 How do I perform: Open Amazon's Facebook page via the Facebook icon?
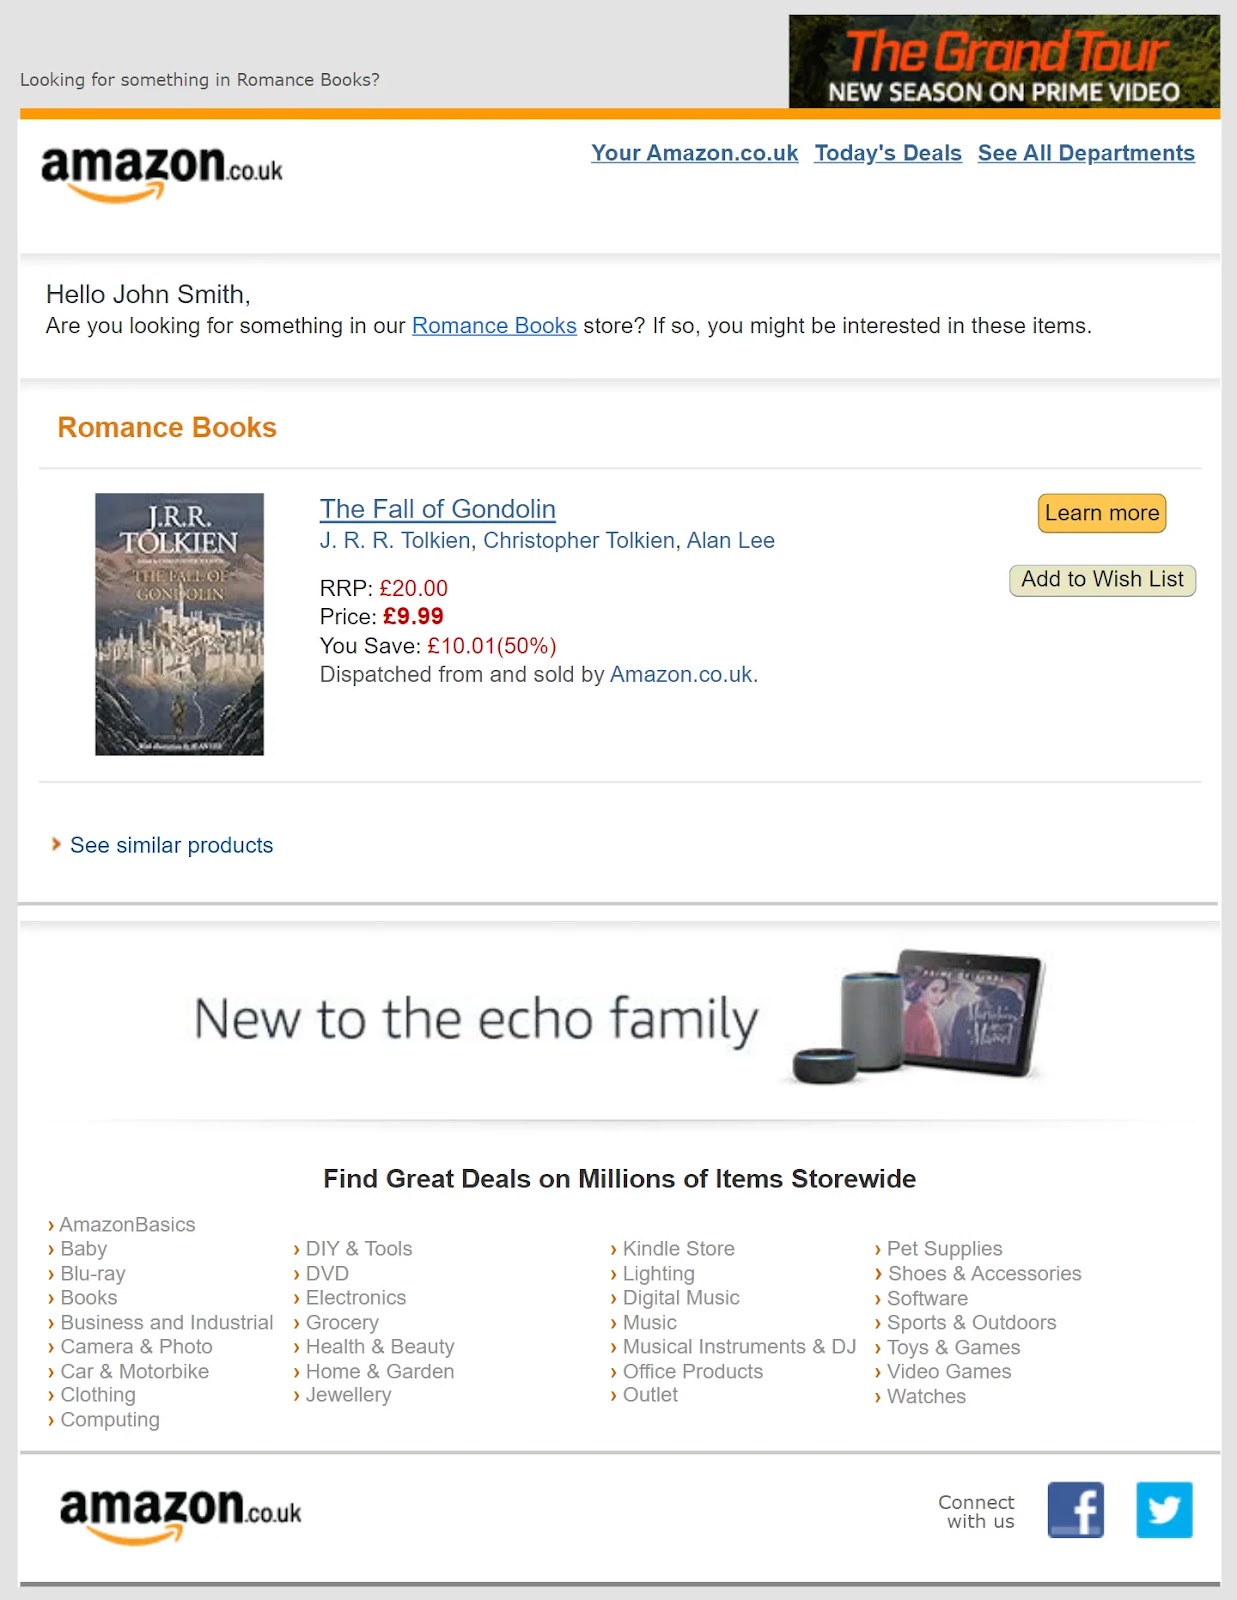point(1075,1511)
